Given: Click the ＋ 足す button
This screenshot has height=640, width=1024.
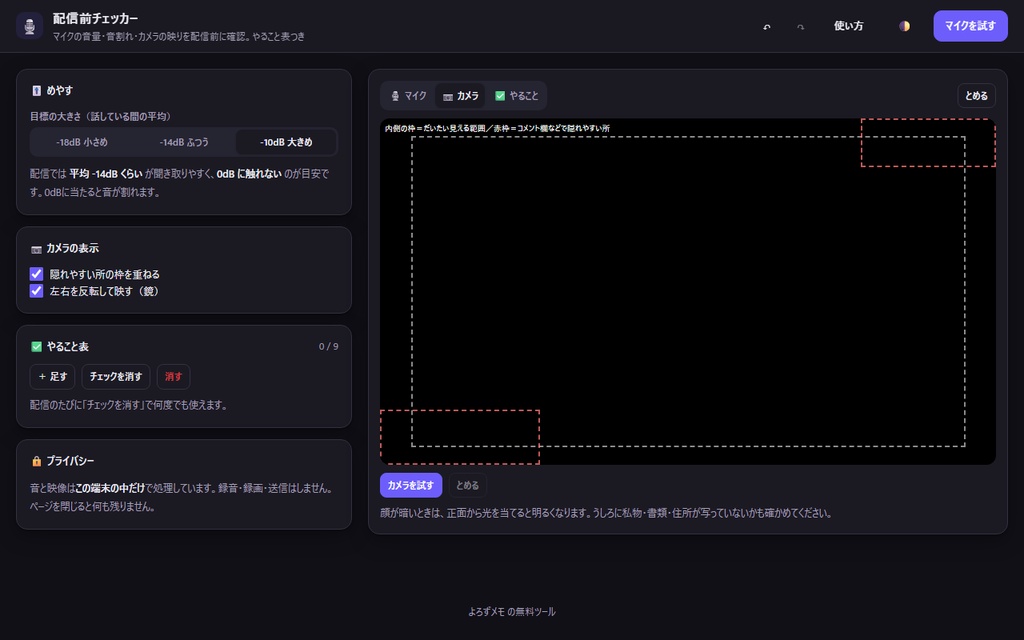Looking at the screenshot, I should tap(52, 377).
